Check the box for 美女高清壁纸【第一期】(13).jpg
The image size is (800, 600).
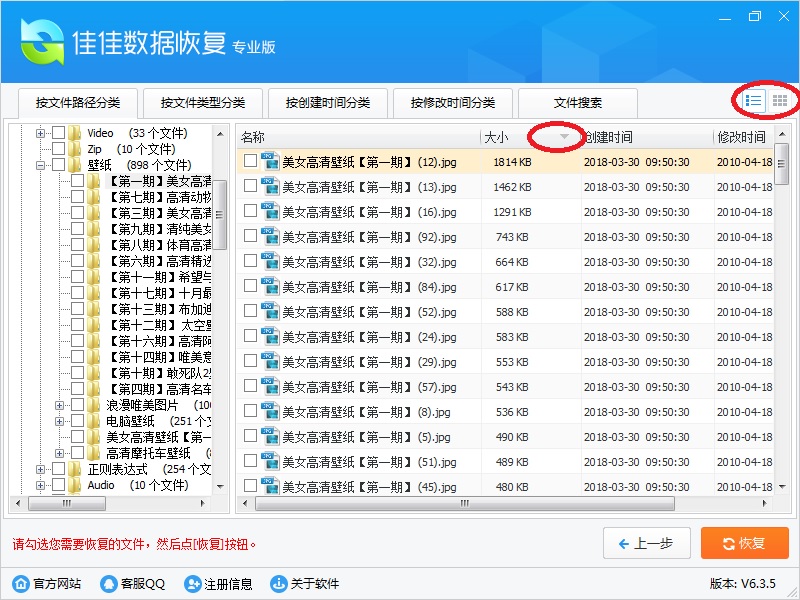coord(250,186)
